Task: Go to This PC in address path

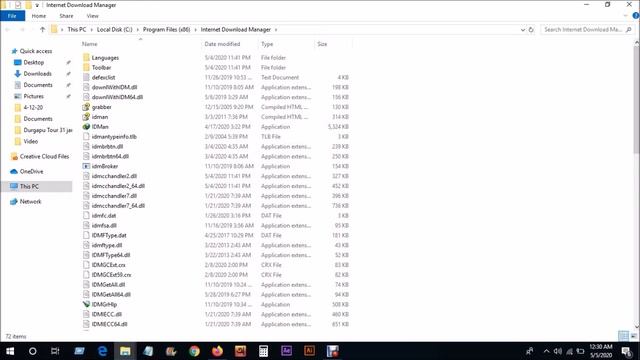Action: point(77,29)
